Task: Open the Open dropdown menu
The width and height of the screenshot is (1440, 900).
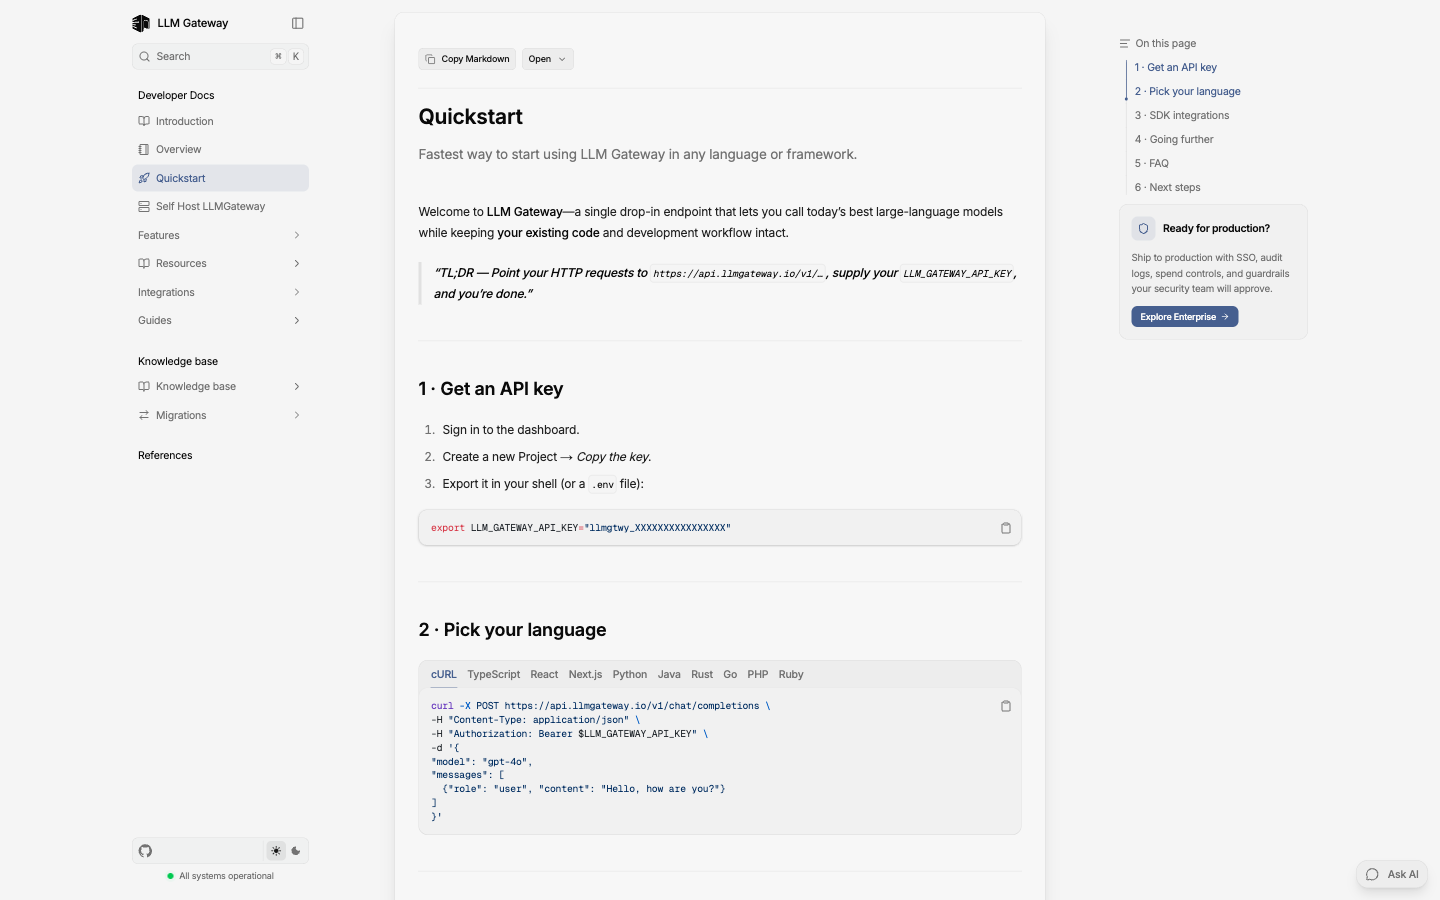Action: point(547,59)
